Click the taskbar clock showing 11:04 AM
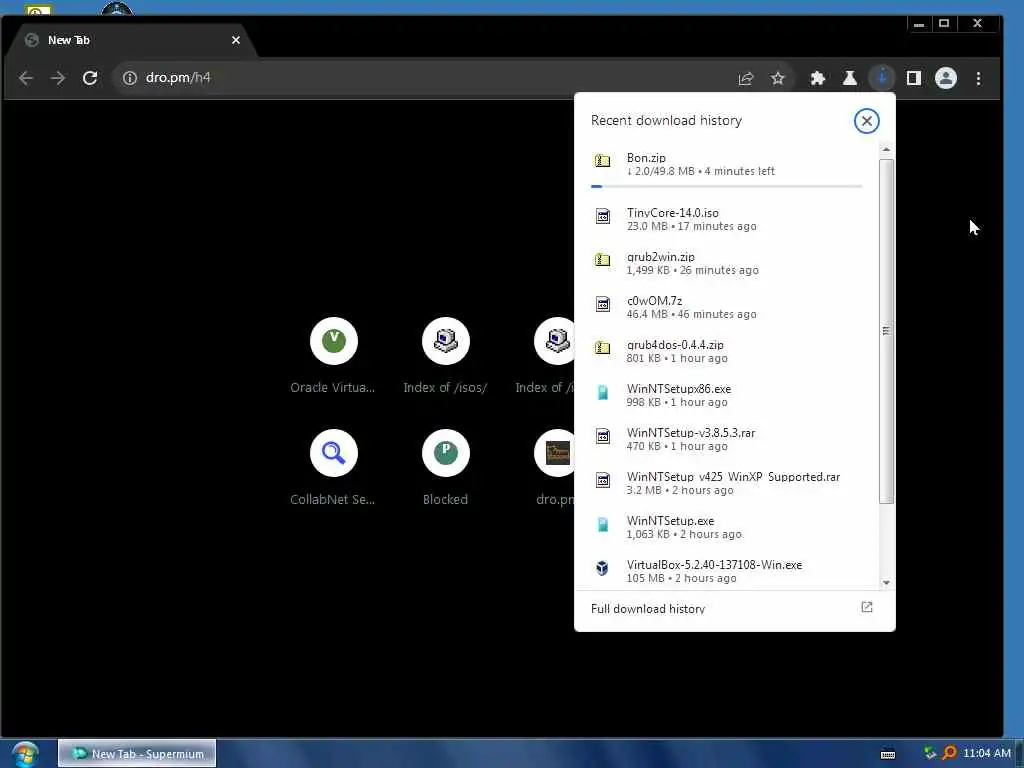The image size is (1024, 768). 987,754
